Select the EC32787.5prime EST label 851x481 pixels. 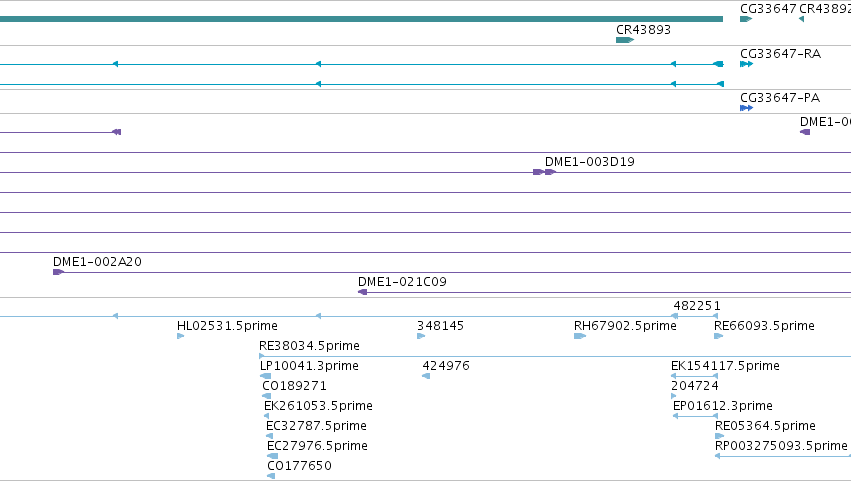pos(316,426)
